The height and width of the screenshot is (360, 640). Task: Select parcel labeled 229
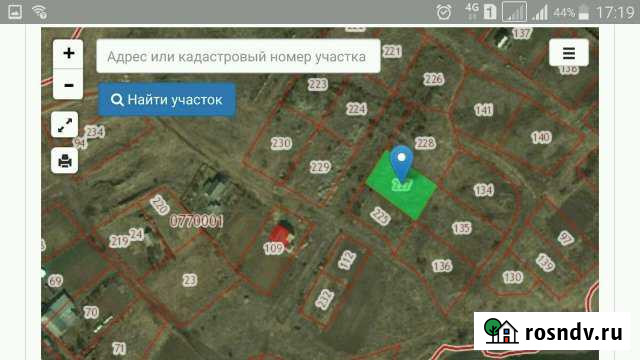coord(320,167)
